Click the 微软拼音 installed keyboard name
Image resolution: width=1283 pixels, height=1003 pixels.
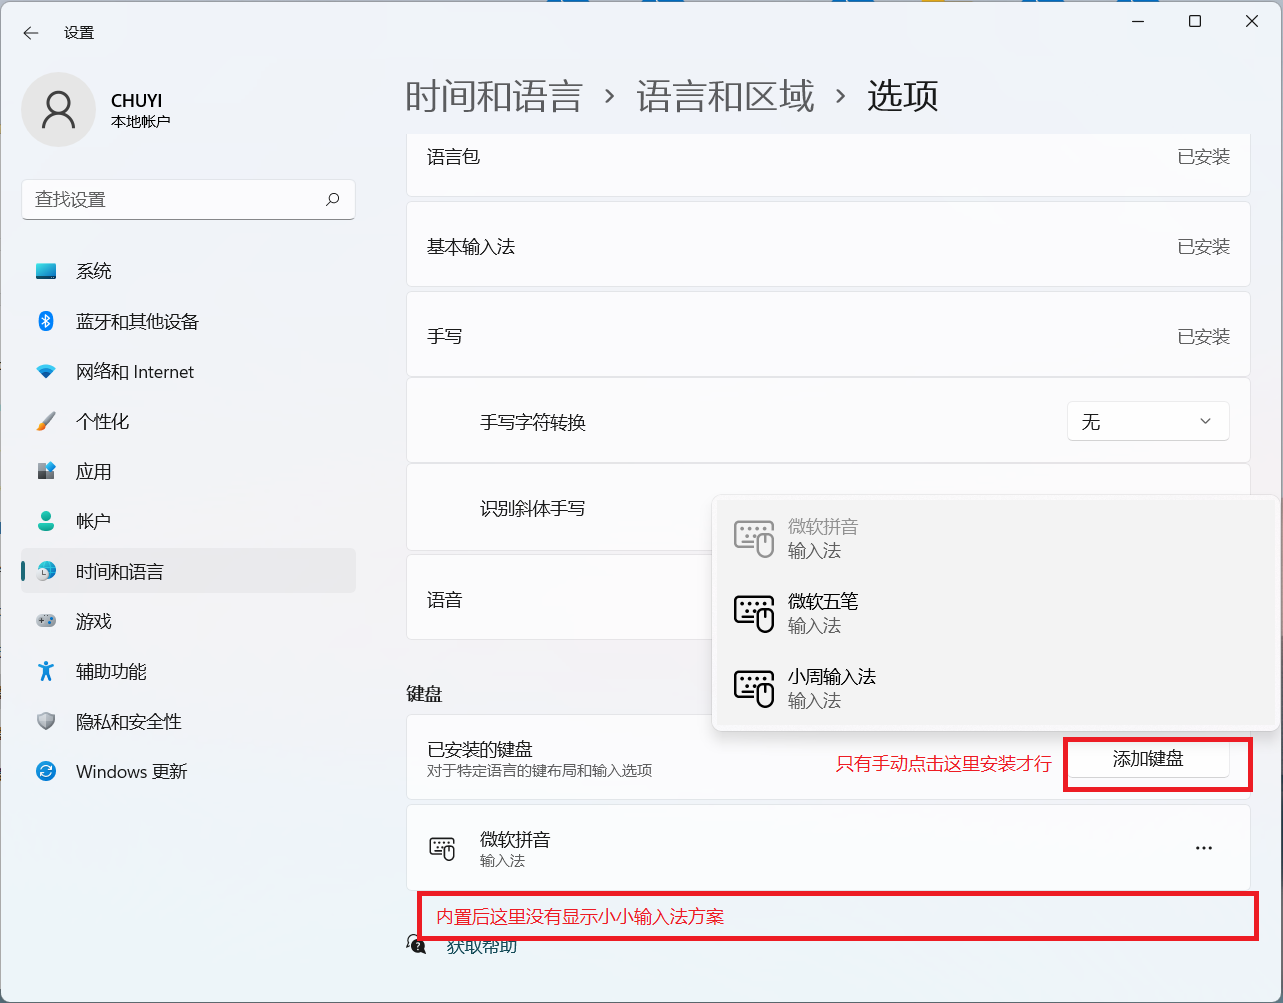point(515,839)
